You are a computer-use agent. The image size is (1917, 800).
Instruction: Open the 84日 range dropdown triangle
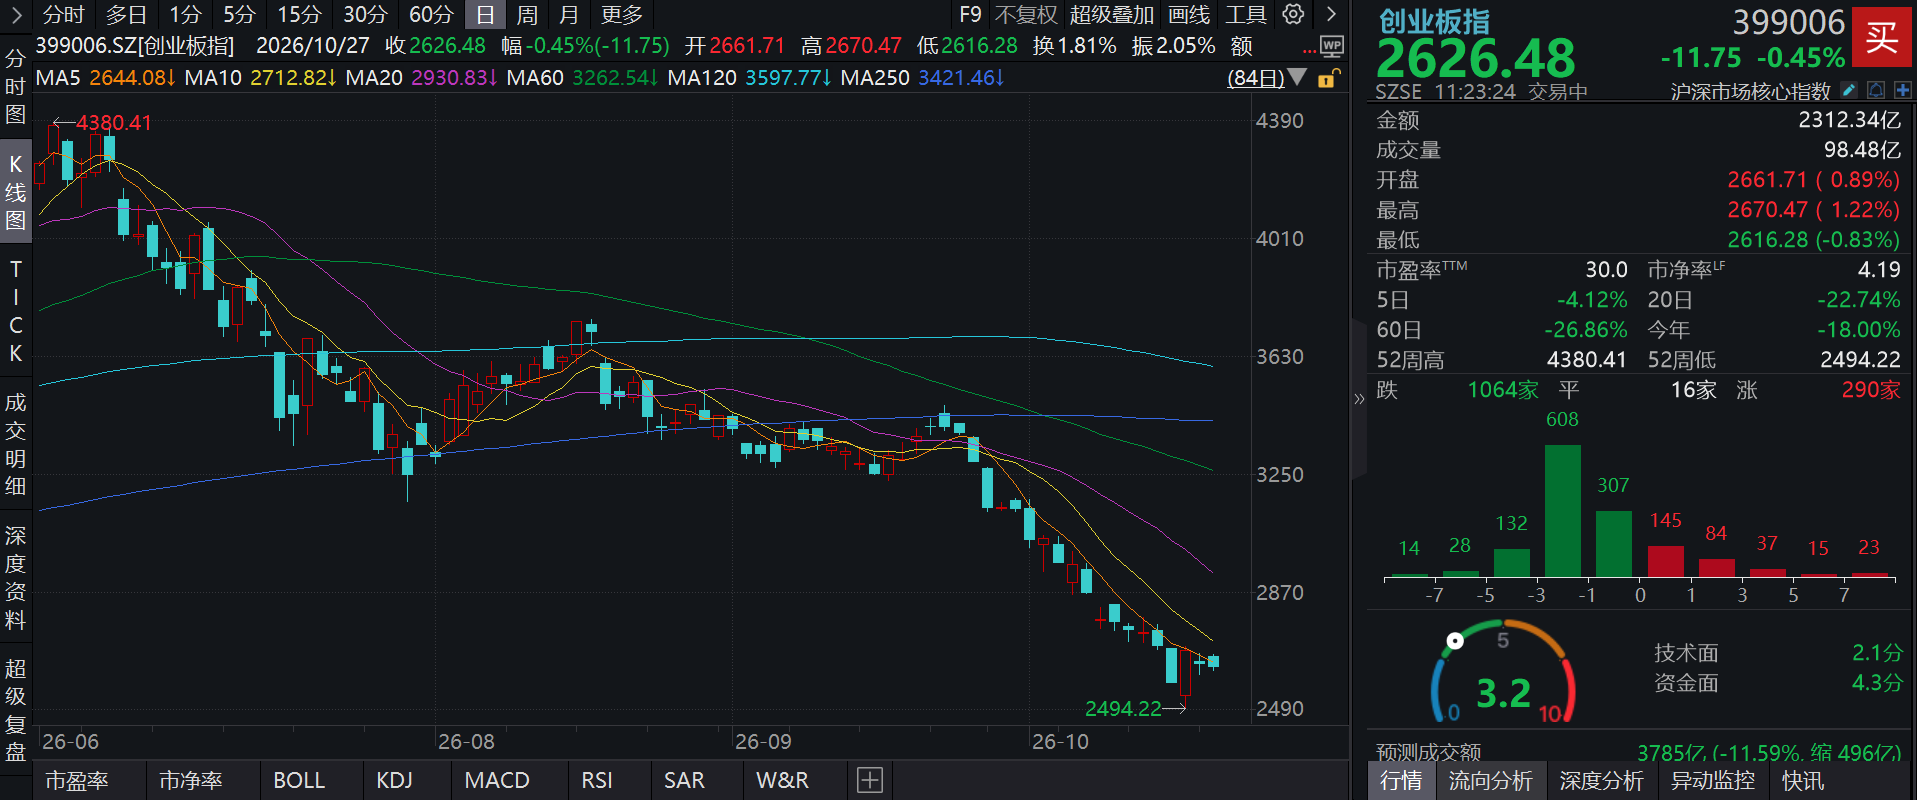tap(1297, 77)
